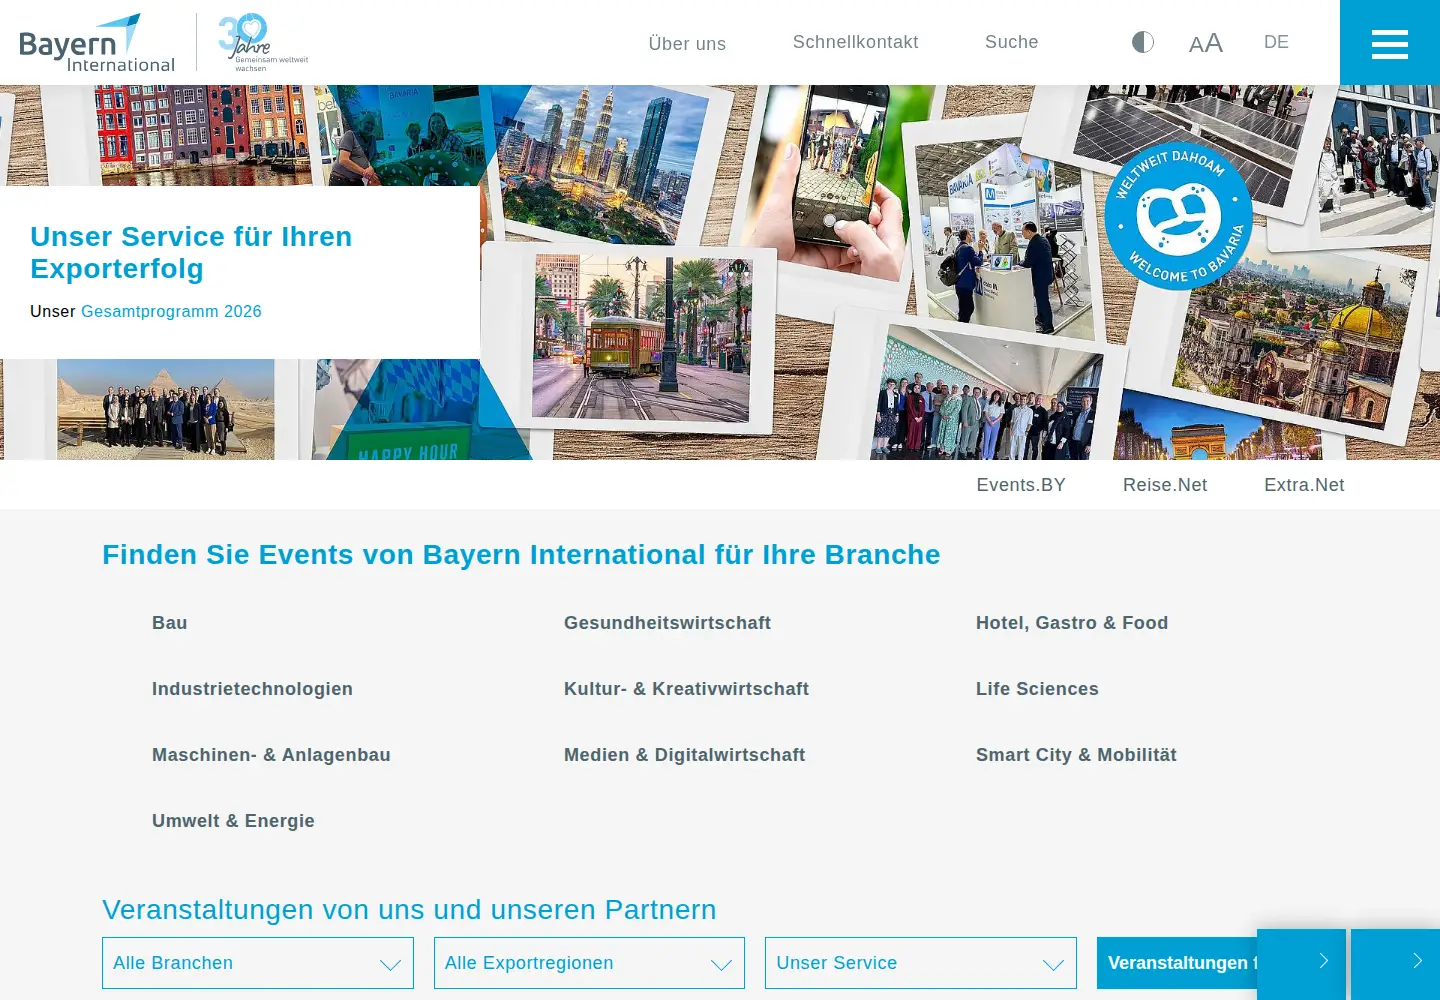Click the Veranstaltungen search button
The width and height of the screenshot is (1440, 1000).
[1177, 963]
